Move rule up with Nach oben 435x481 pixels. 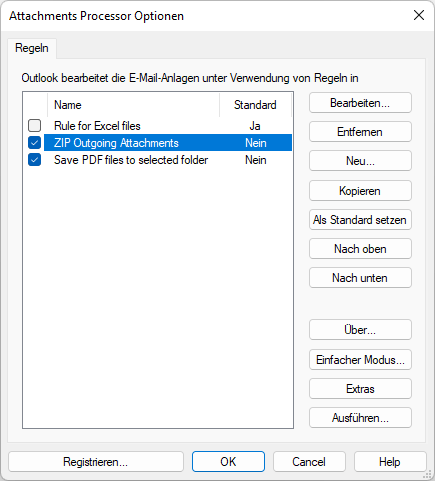(x=360, y=249)
